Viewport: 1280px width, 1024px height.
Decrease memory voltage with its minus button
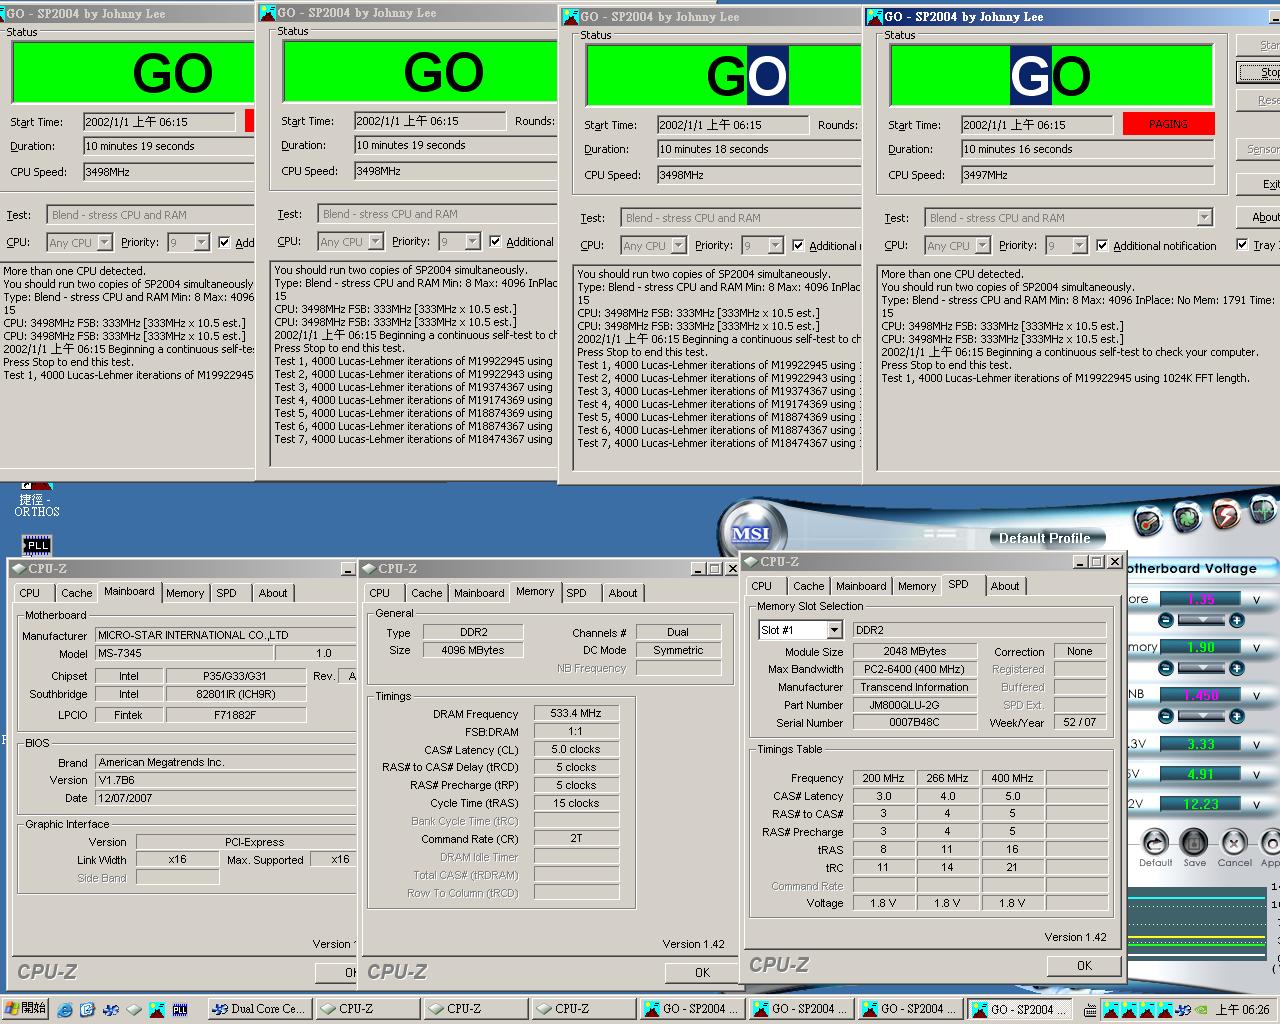1165,668
